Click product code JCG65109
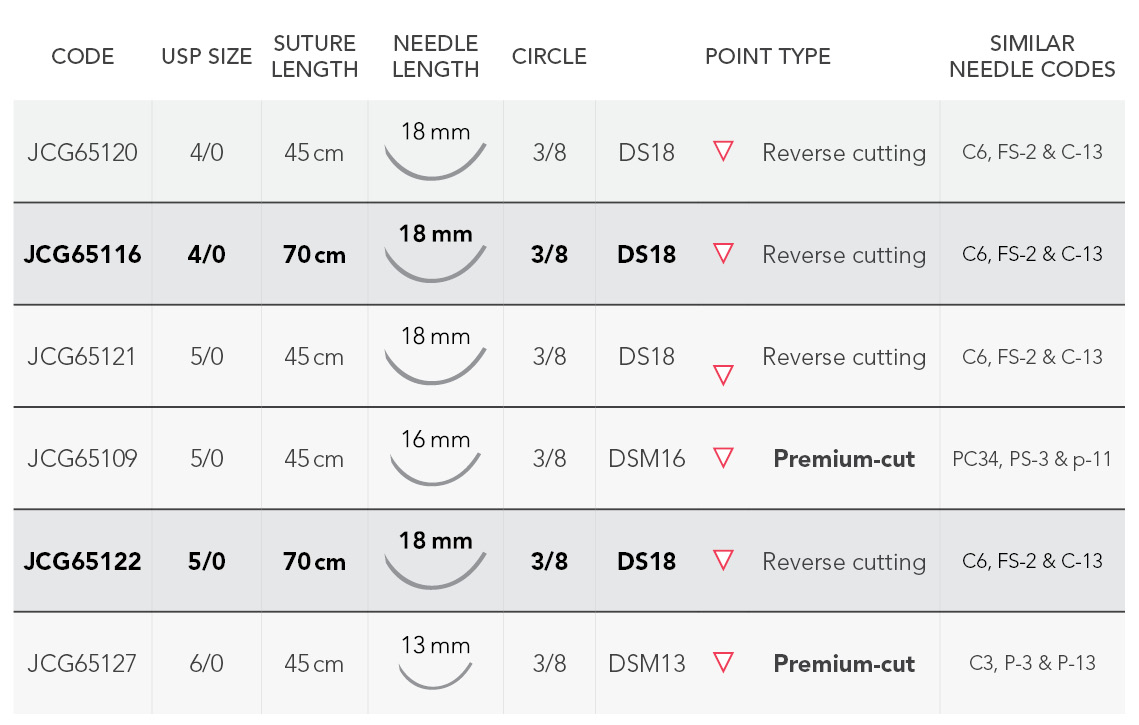The width and height of the screenshot is (1139, 725). pos(83,458)
